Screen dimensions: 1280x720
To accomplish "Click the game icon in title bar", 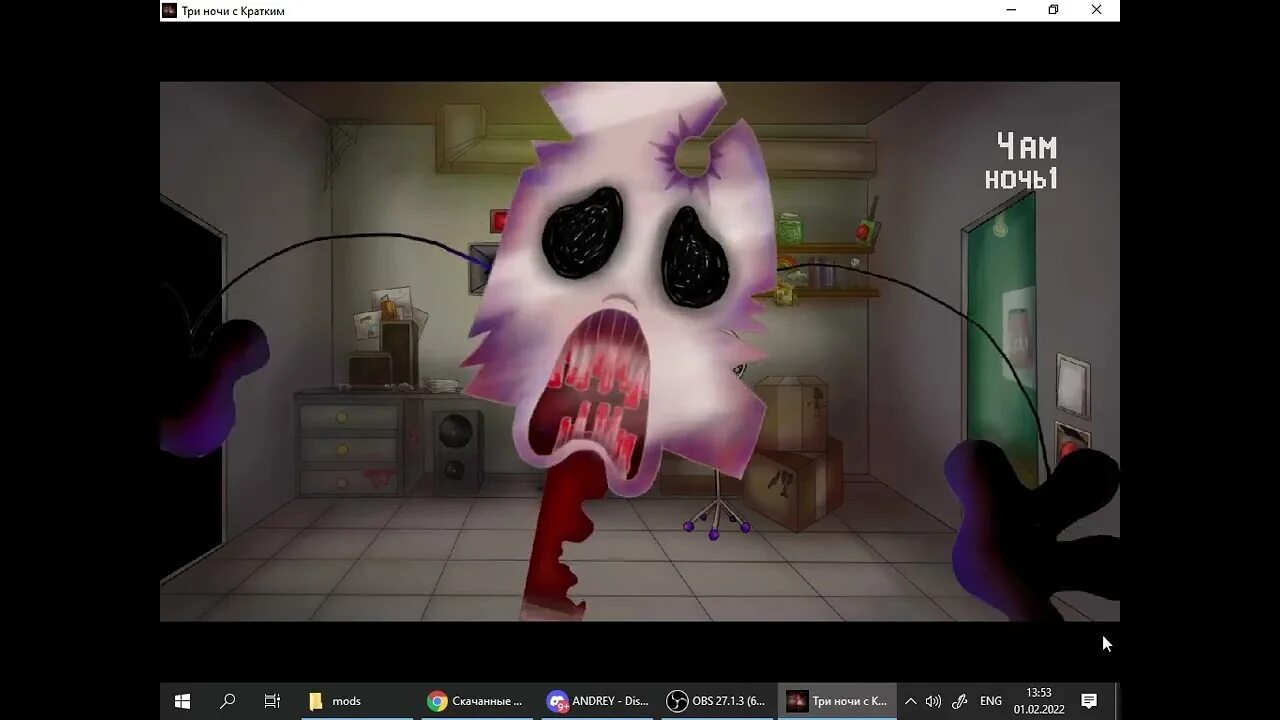I will pyautogui.click(x=169, y=10).
